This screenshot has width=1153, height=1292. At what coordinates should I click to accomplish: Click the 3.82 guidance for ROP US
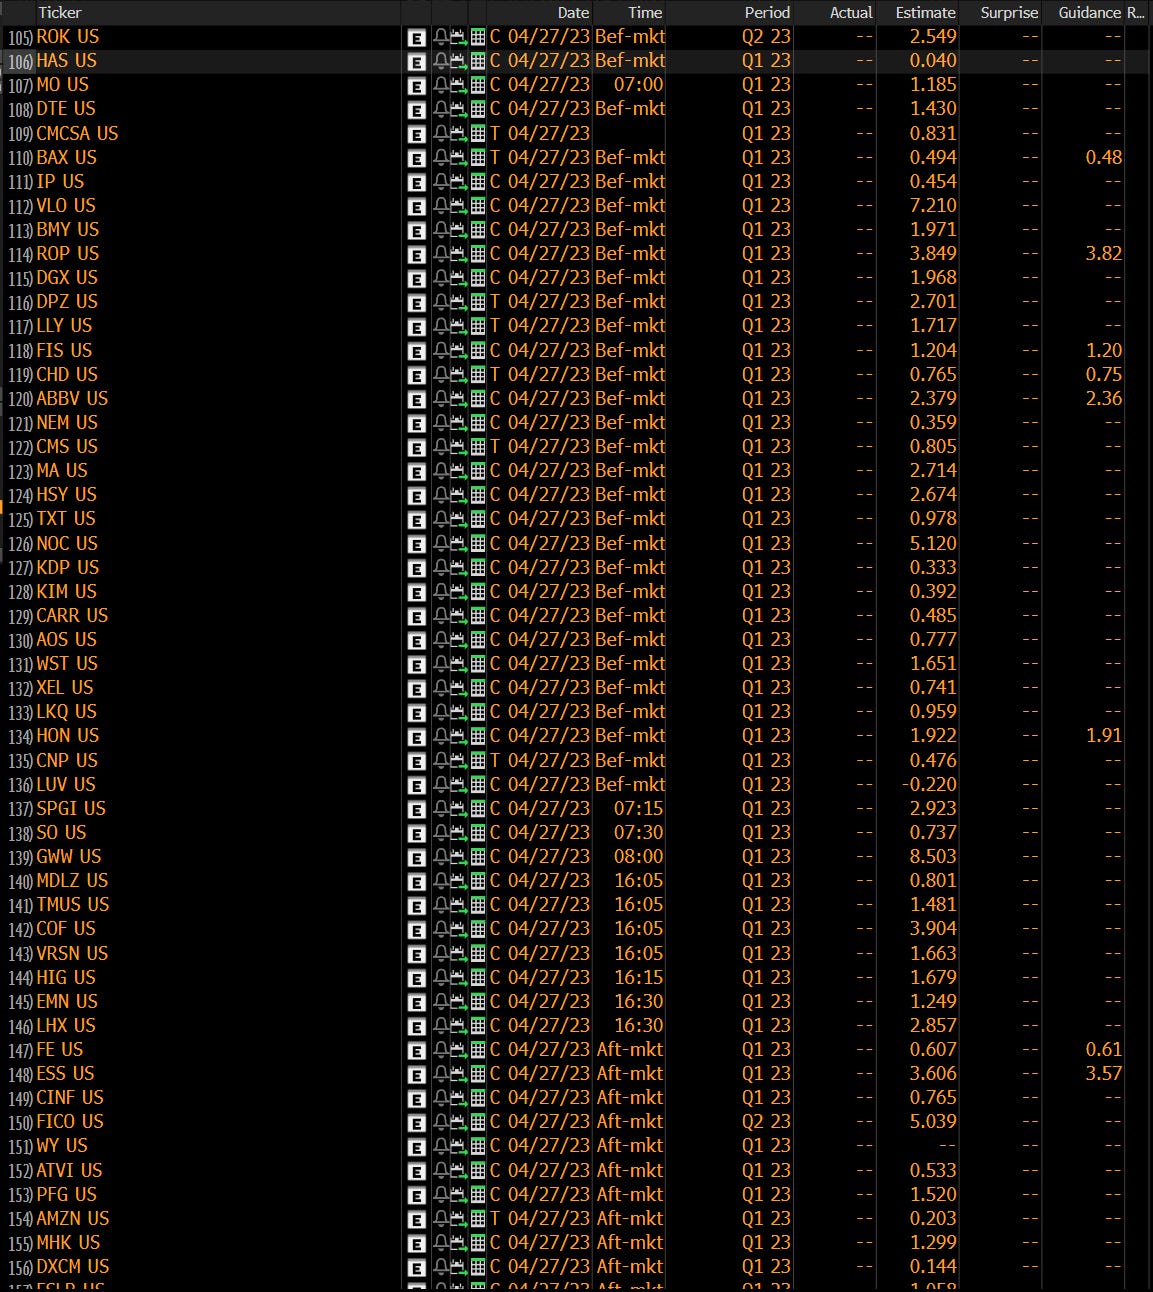tap(1104, 254)
